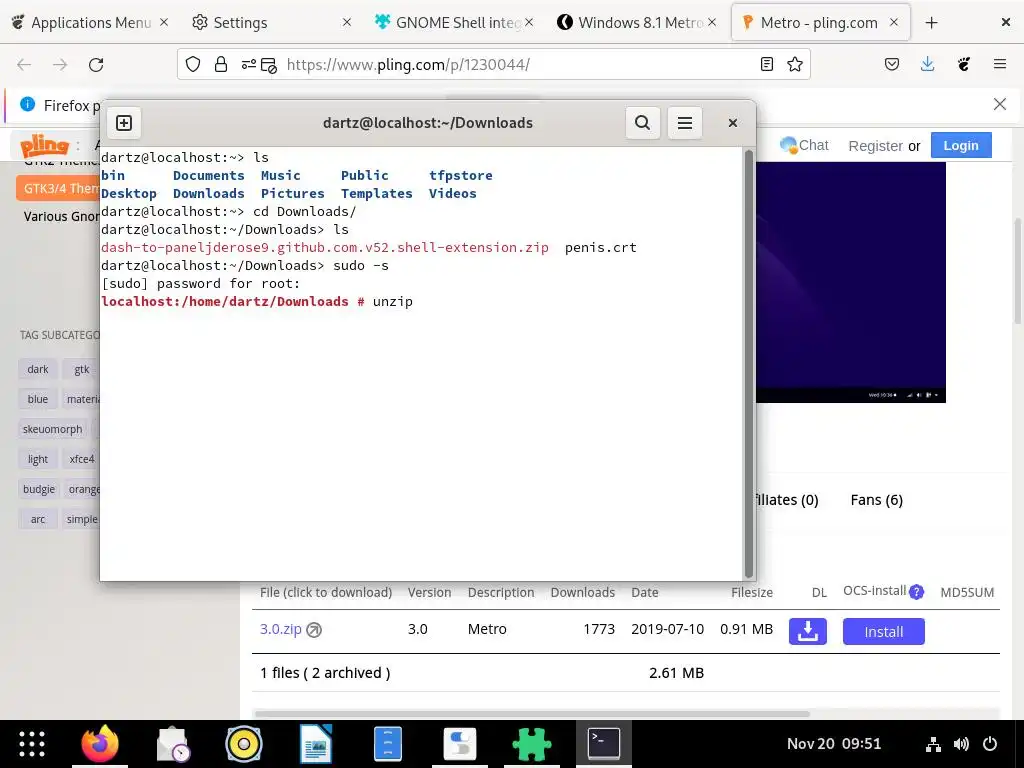Open the pling logo homepage link
Image resolution: width=1024 pixels, height=768 pixels.
44,145
